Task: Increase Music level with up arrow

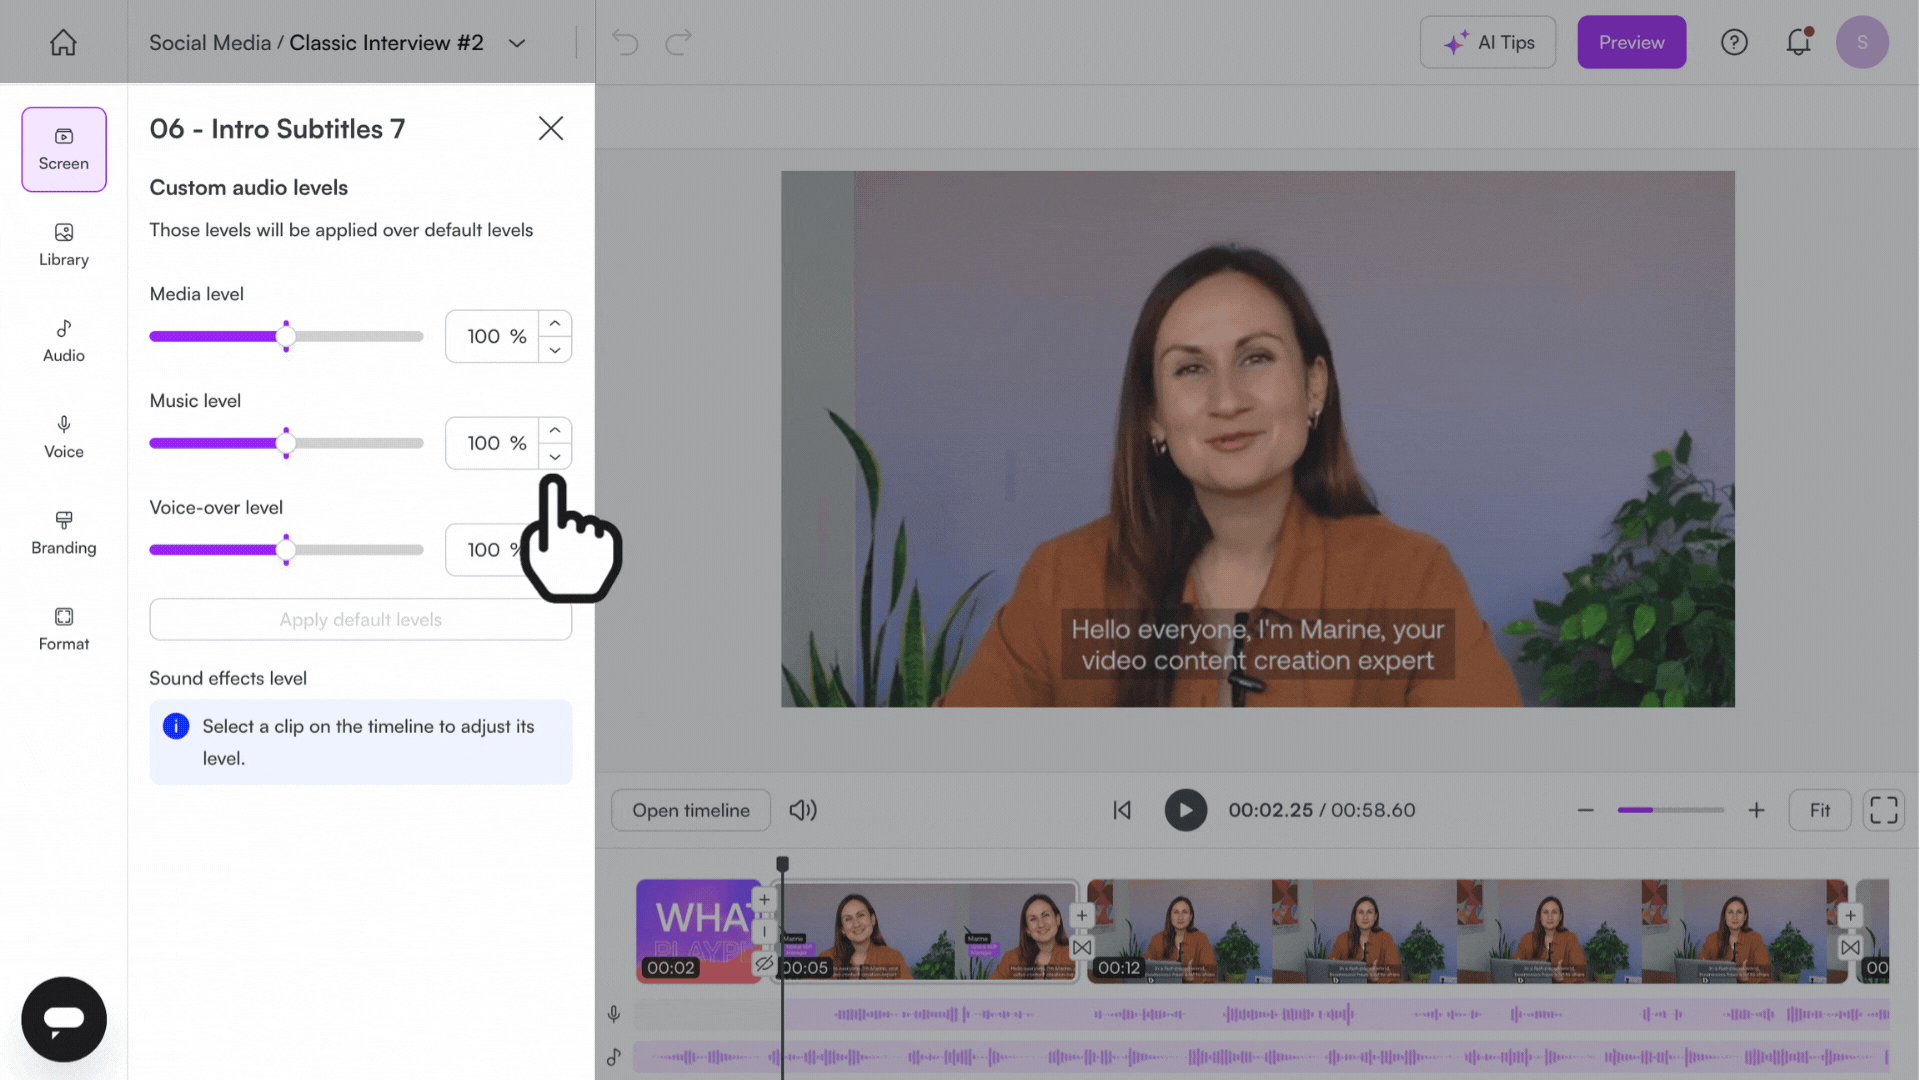Action: (555, 430)
